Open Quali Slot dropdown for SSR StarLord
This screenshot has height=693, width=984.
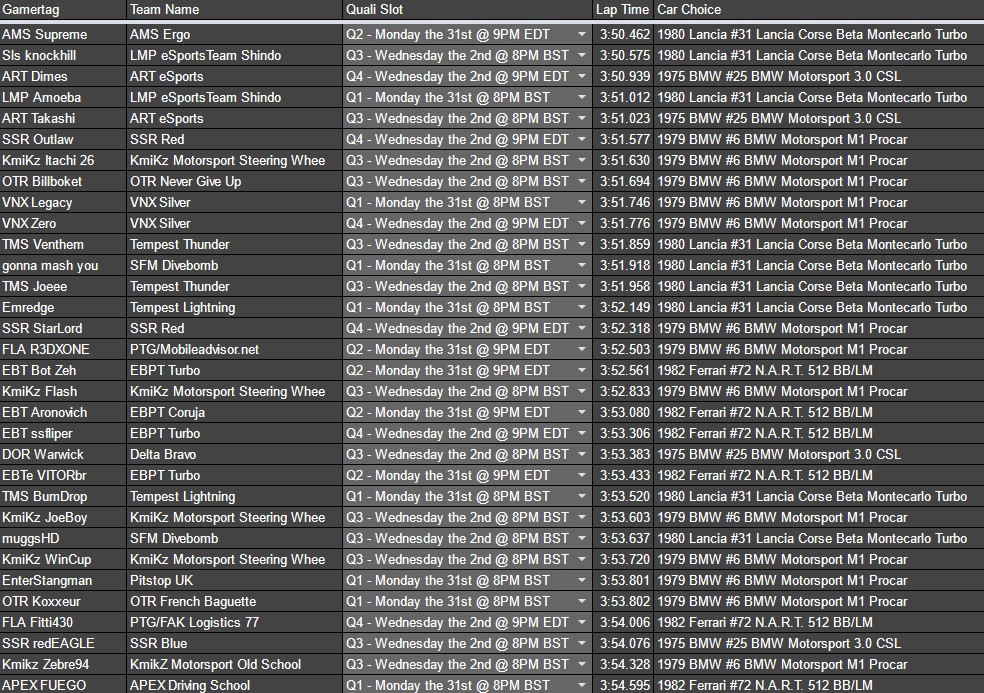[x=582, y=328]
